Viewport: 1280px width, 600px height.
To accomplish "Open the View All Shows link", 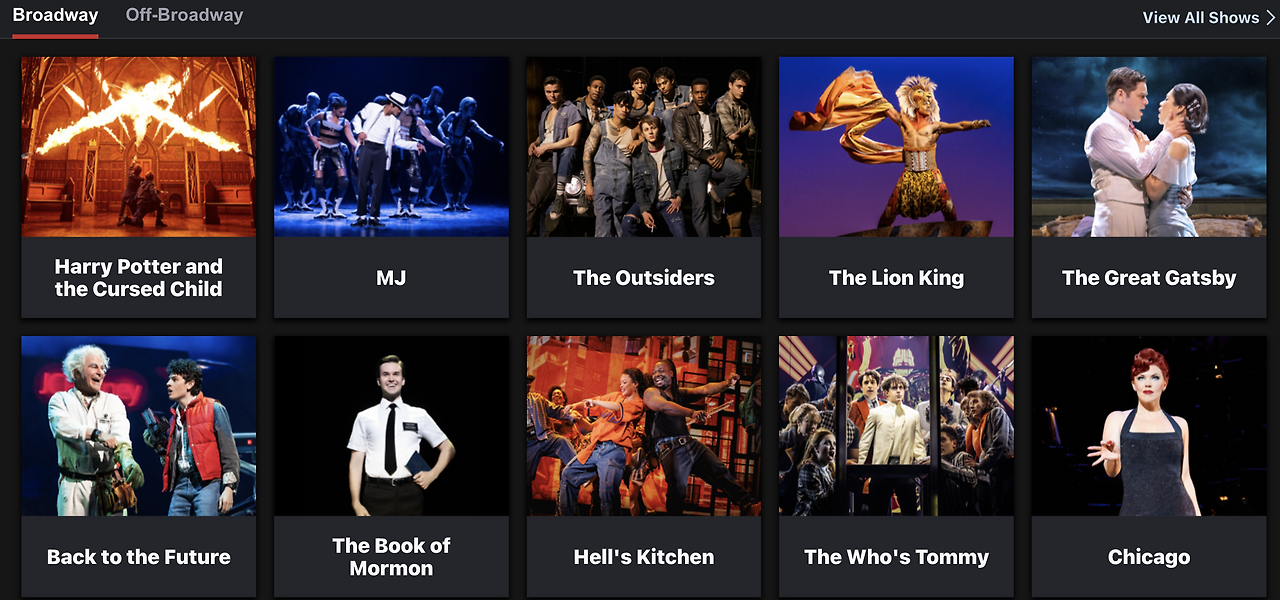I will point(1201,17).
